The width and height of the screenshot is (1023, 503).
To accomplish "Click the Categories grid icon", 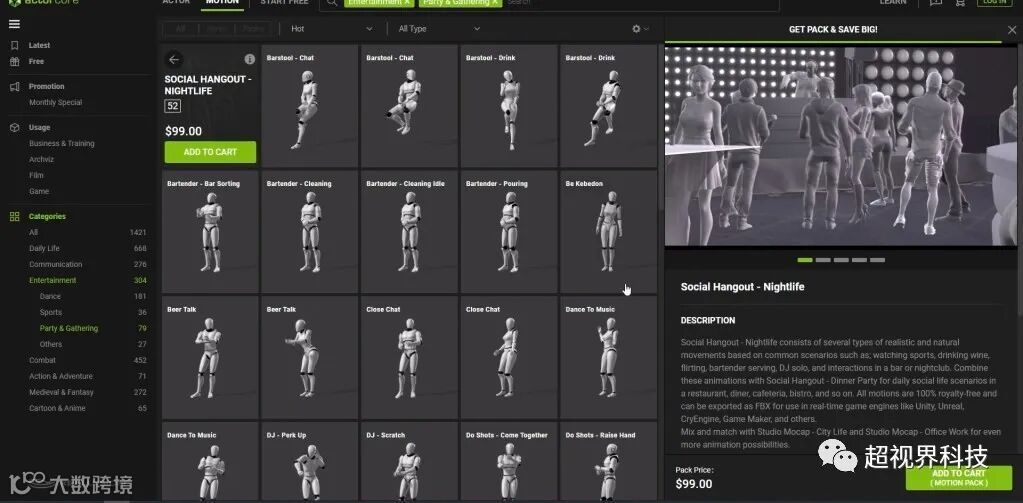I will tap(14, 217).
